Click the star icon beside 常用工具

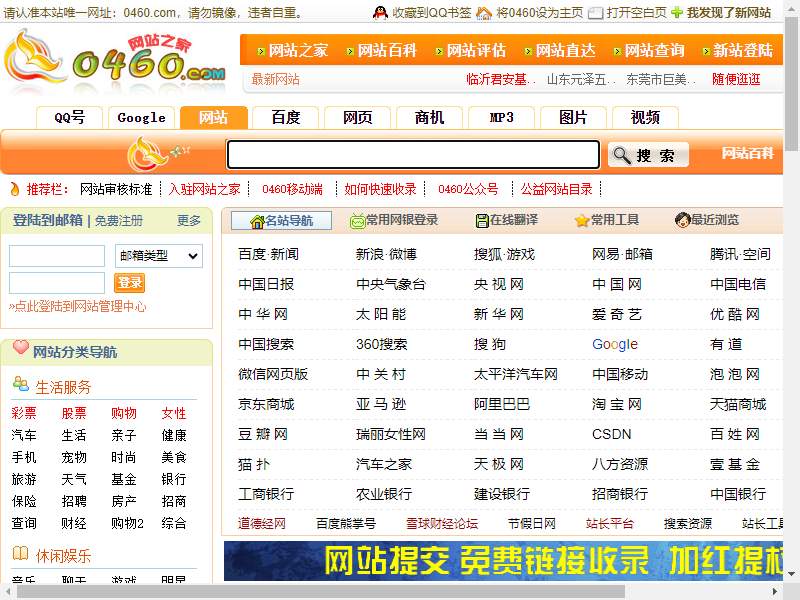click(x=582, y=221)
